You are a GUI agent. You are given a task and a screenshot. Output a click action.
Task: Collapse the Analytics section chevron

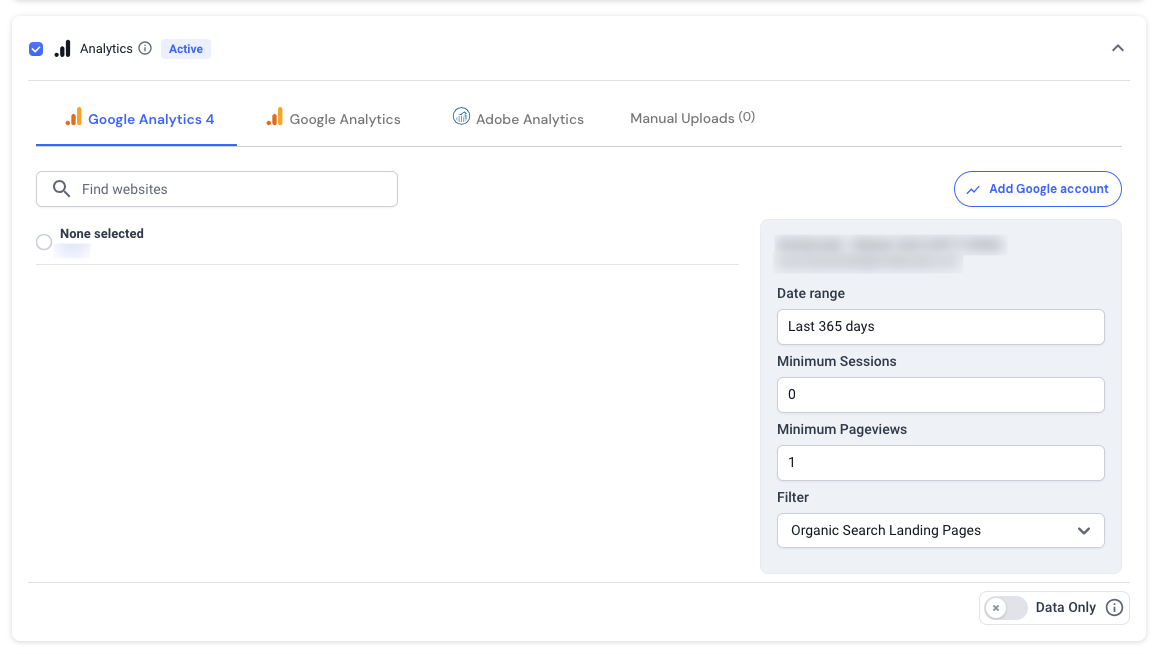coord(1118,49)
